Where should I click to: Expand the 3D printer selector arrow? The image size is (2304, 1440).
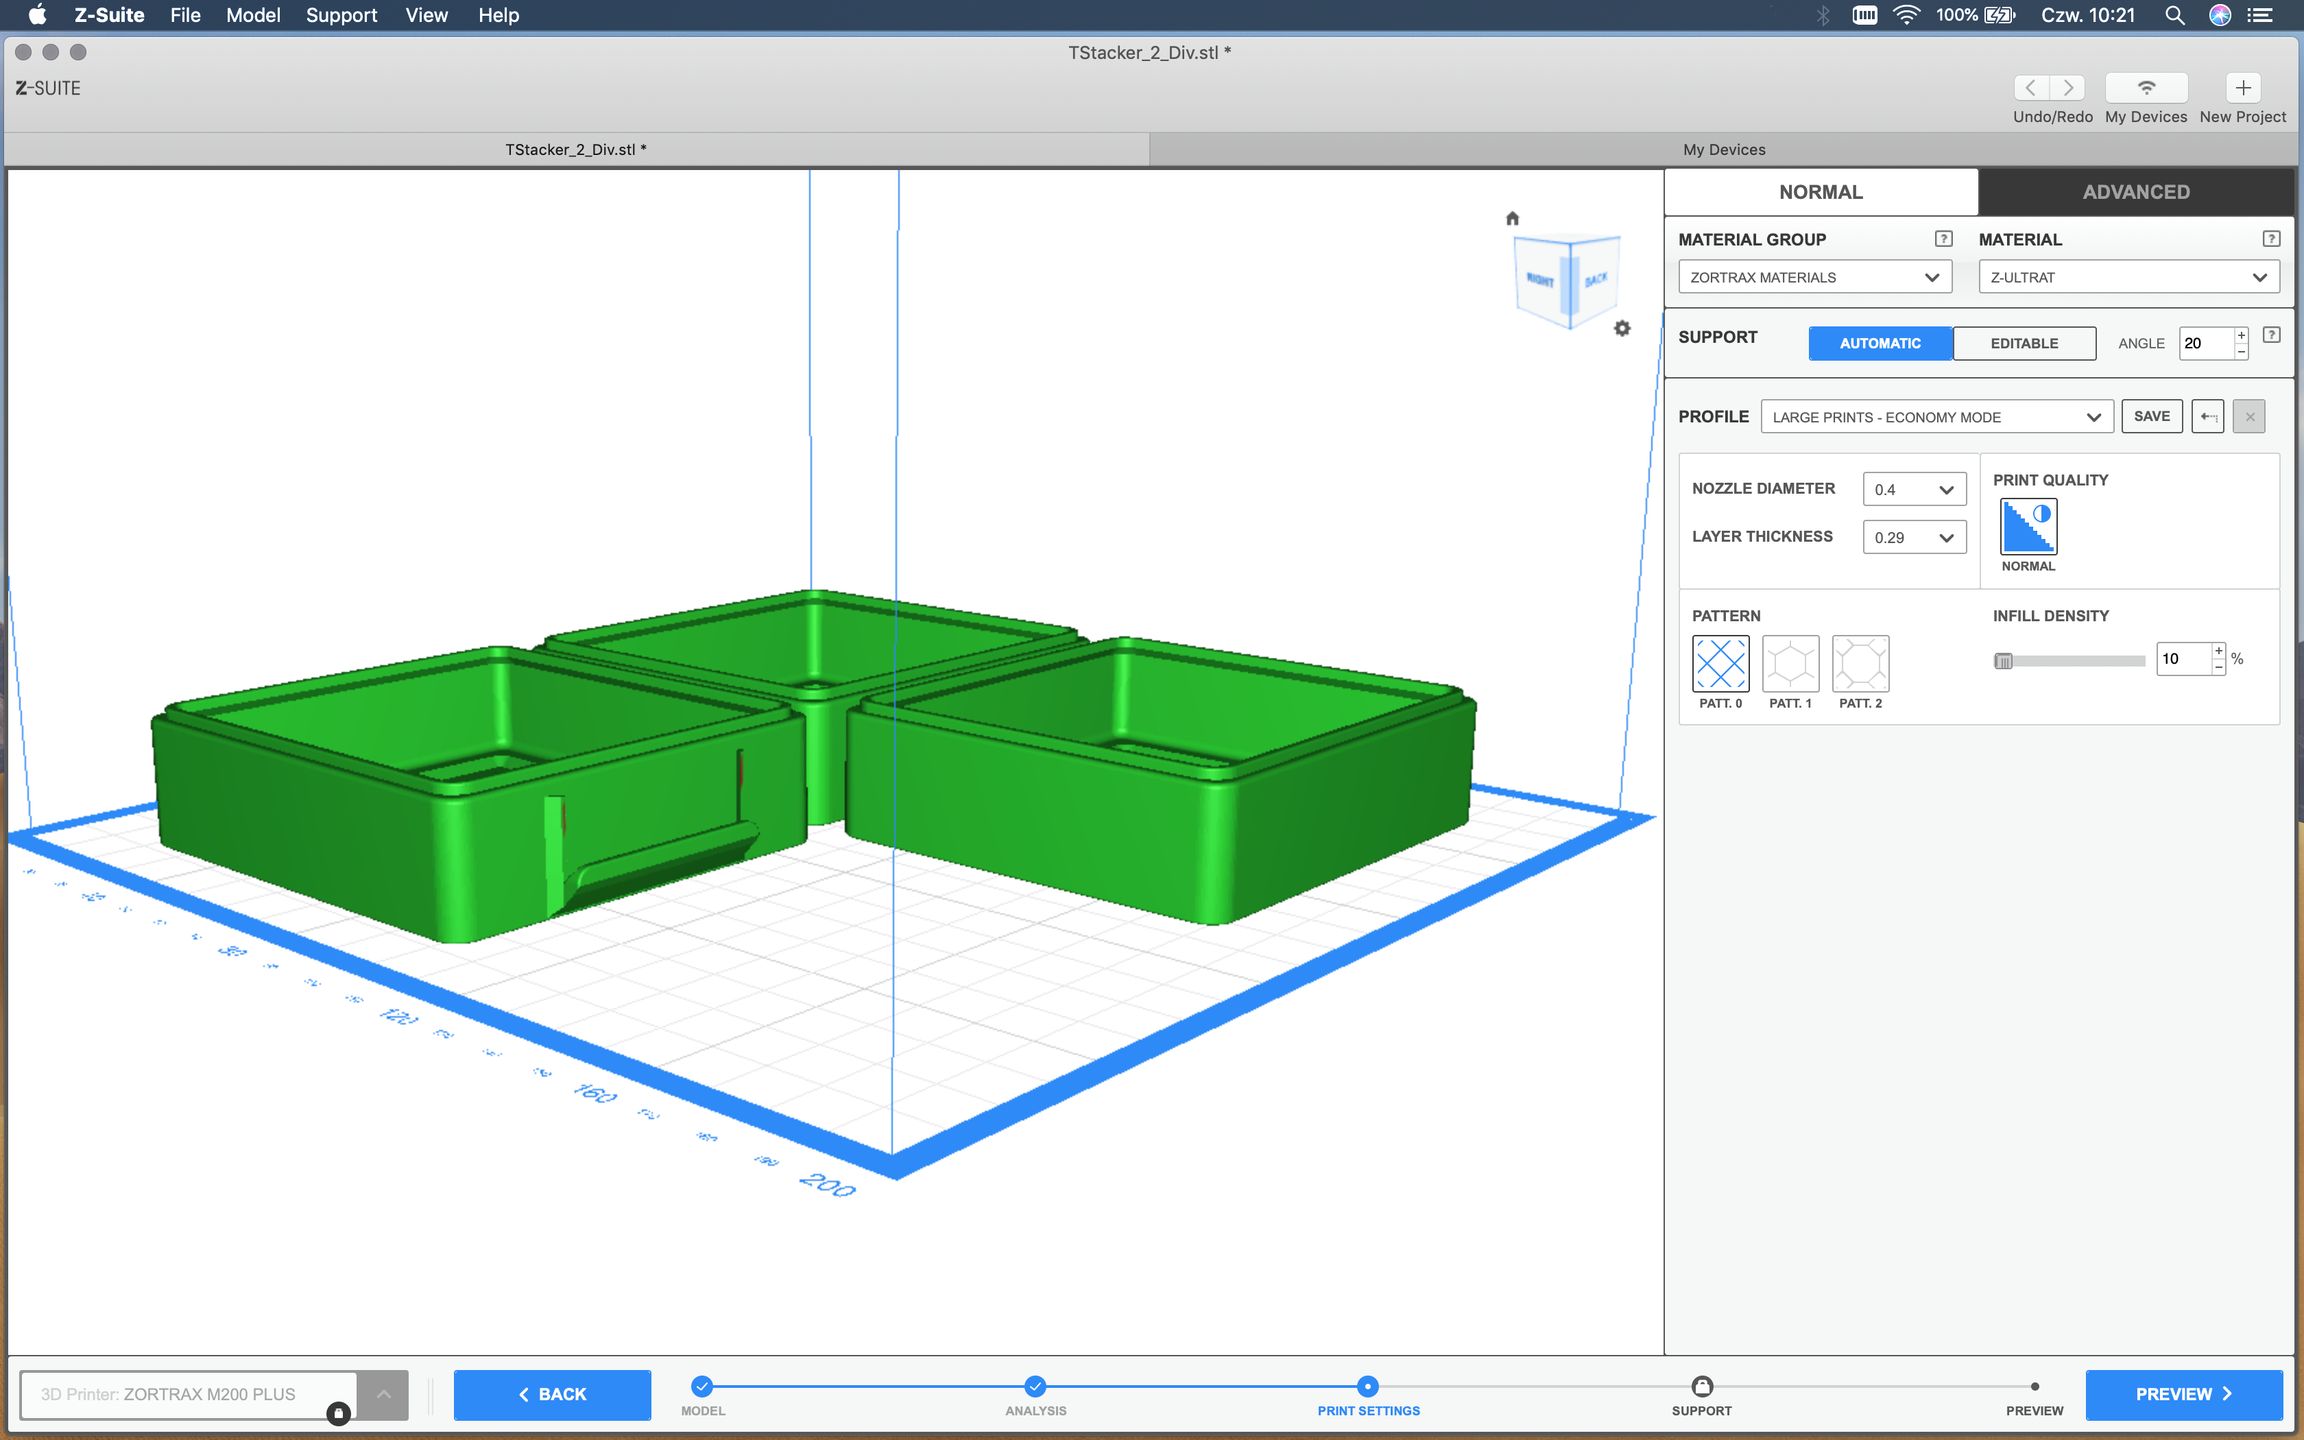383,1394
